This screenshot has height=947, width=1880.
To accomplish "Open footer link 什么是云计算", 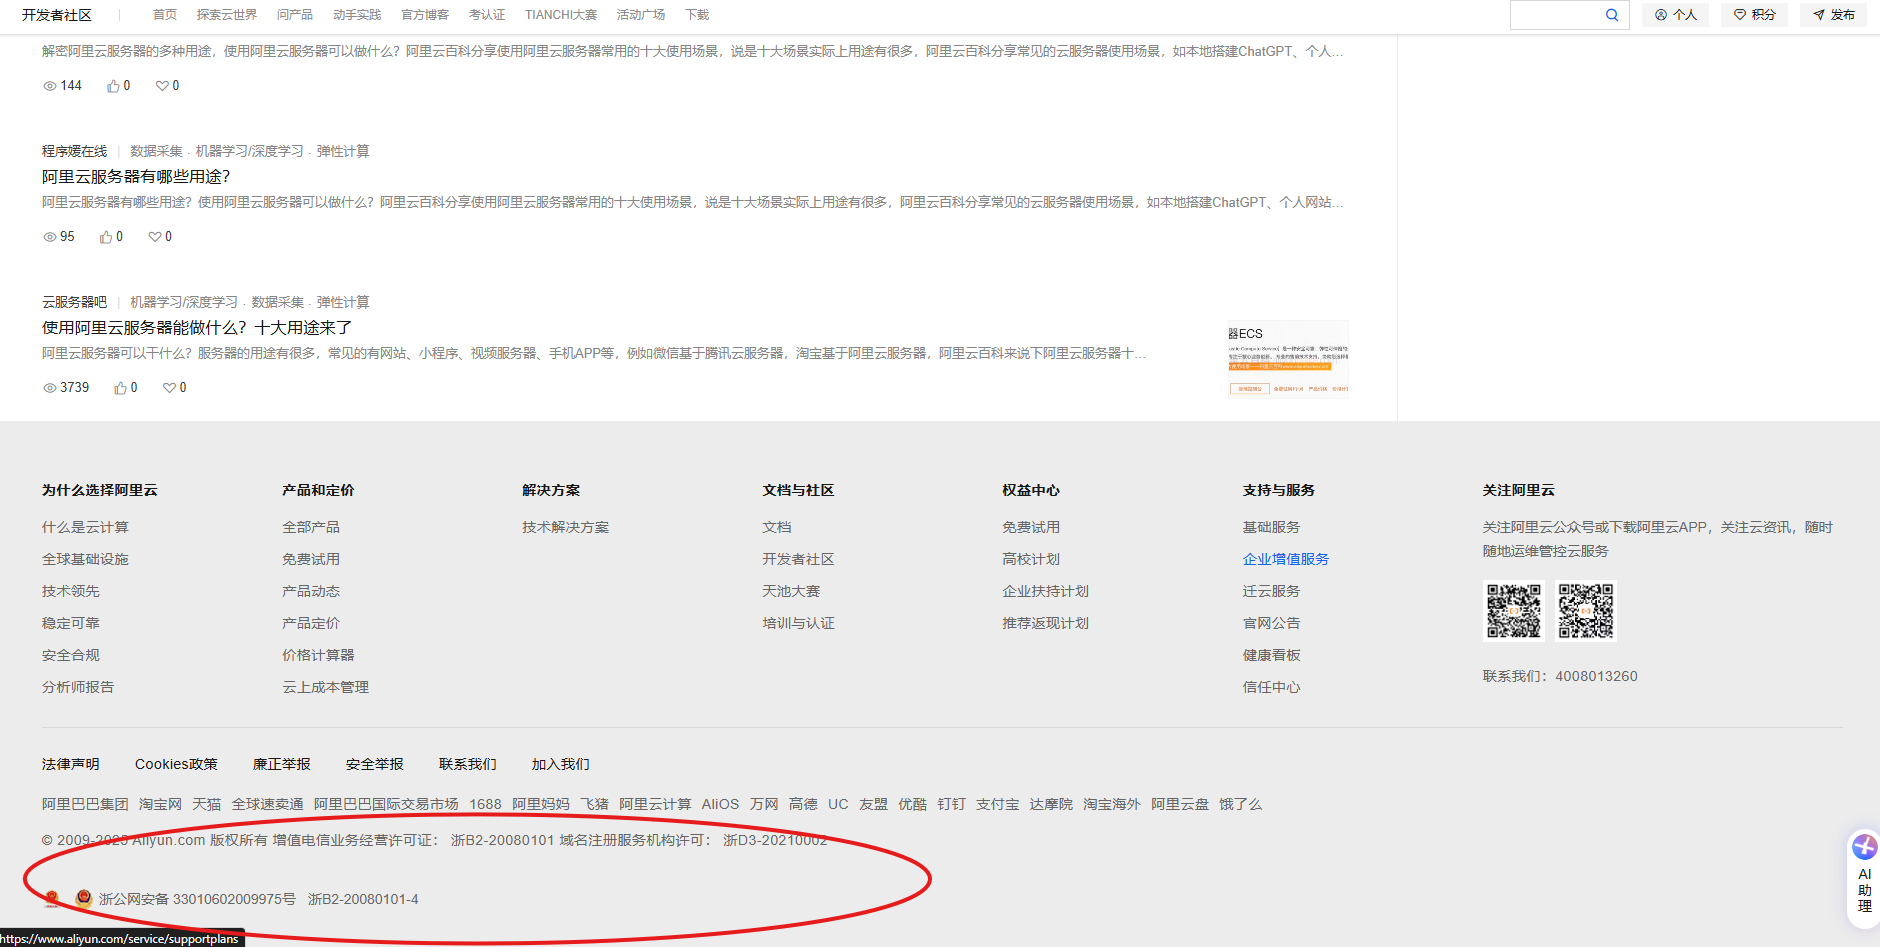I will click(85, 527).
